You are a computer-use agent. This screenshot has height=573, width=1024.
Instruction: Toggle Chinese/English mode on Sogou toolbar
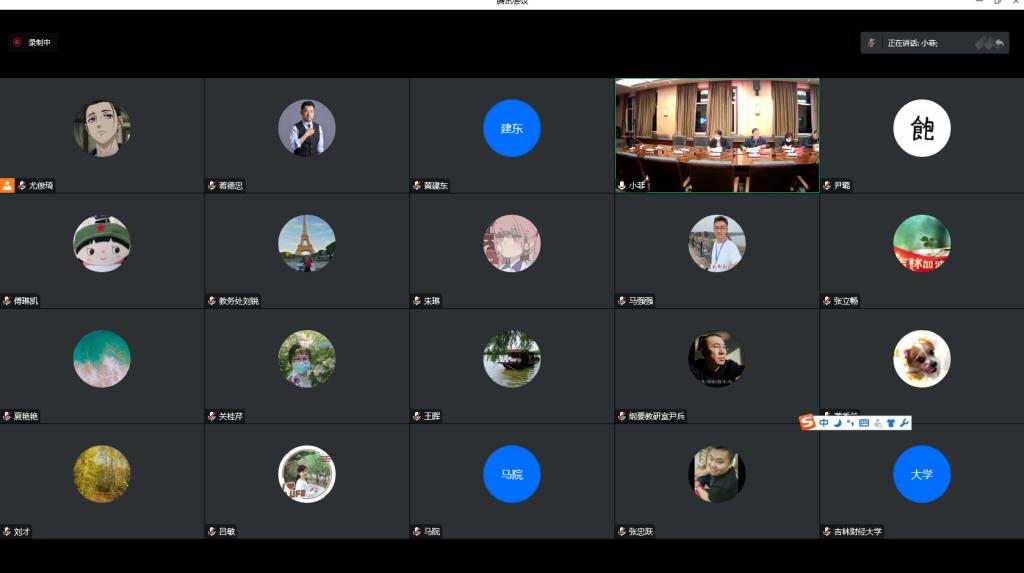coord(824,423)
